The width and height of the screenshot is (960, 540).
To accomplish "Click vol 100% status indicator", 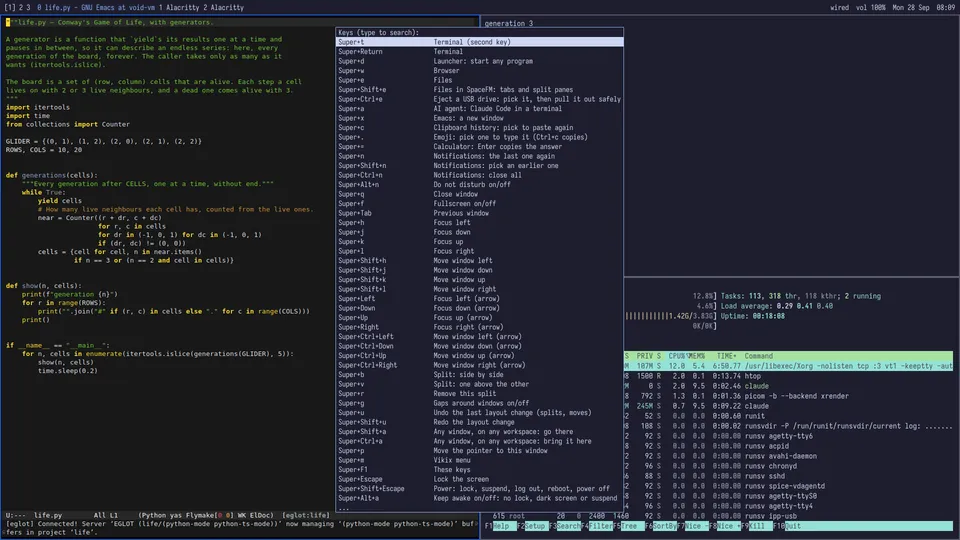I will (x=870, y=7).
